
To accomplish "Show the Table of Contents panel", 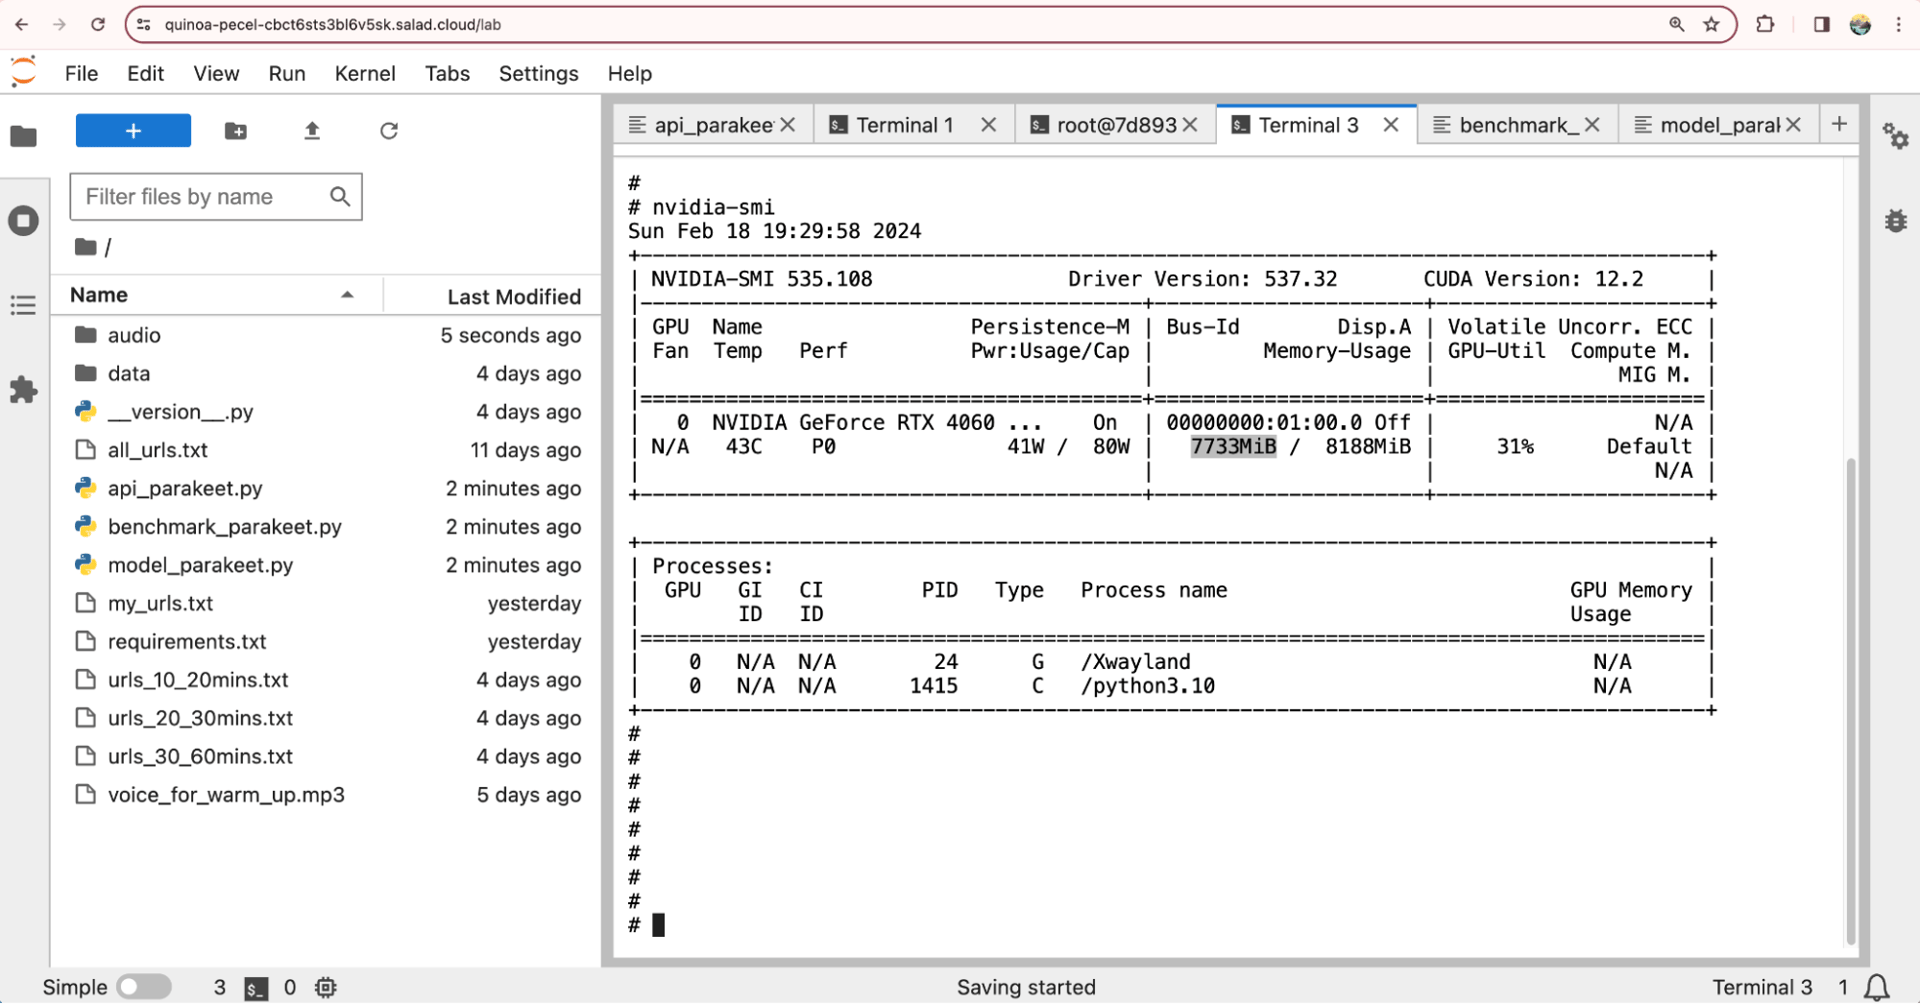I will tap(24, 306).
